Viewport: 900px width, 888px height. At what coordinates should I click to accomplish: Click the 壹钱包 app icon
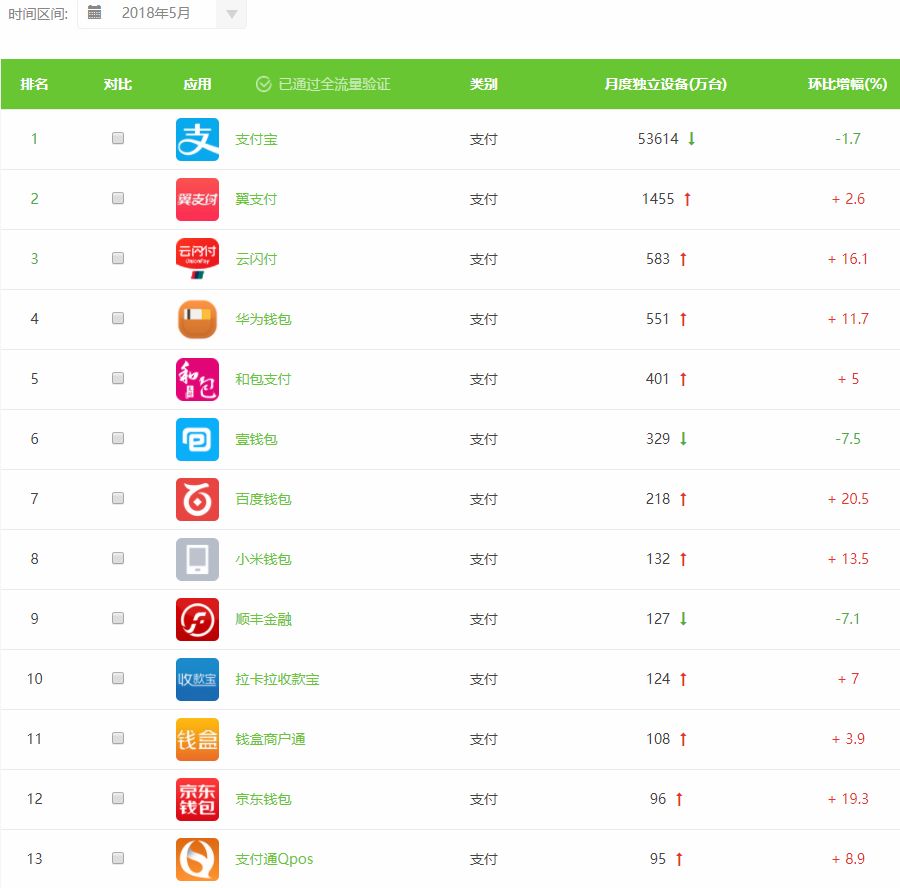point(197,439)
